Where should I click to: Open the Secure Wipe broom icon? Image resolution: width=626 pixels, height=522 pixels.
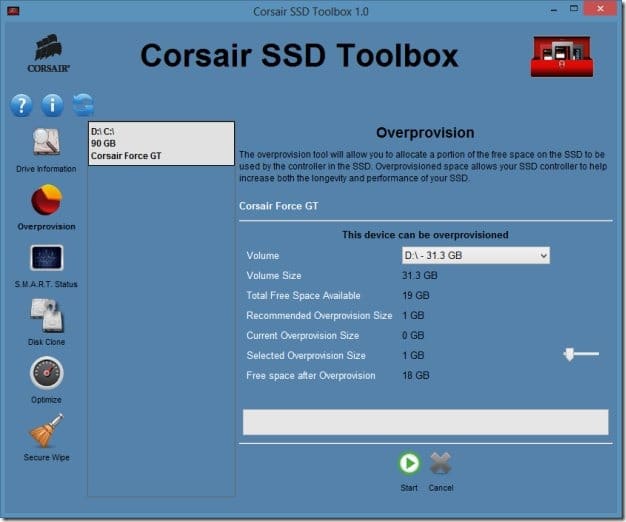point(46,431)
